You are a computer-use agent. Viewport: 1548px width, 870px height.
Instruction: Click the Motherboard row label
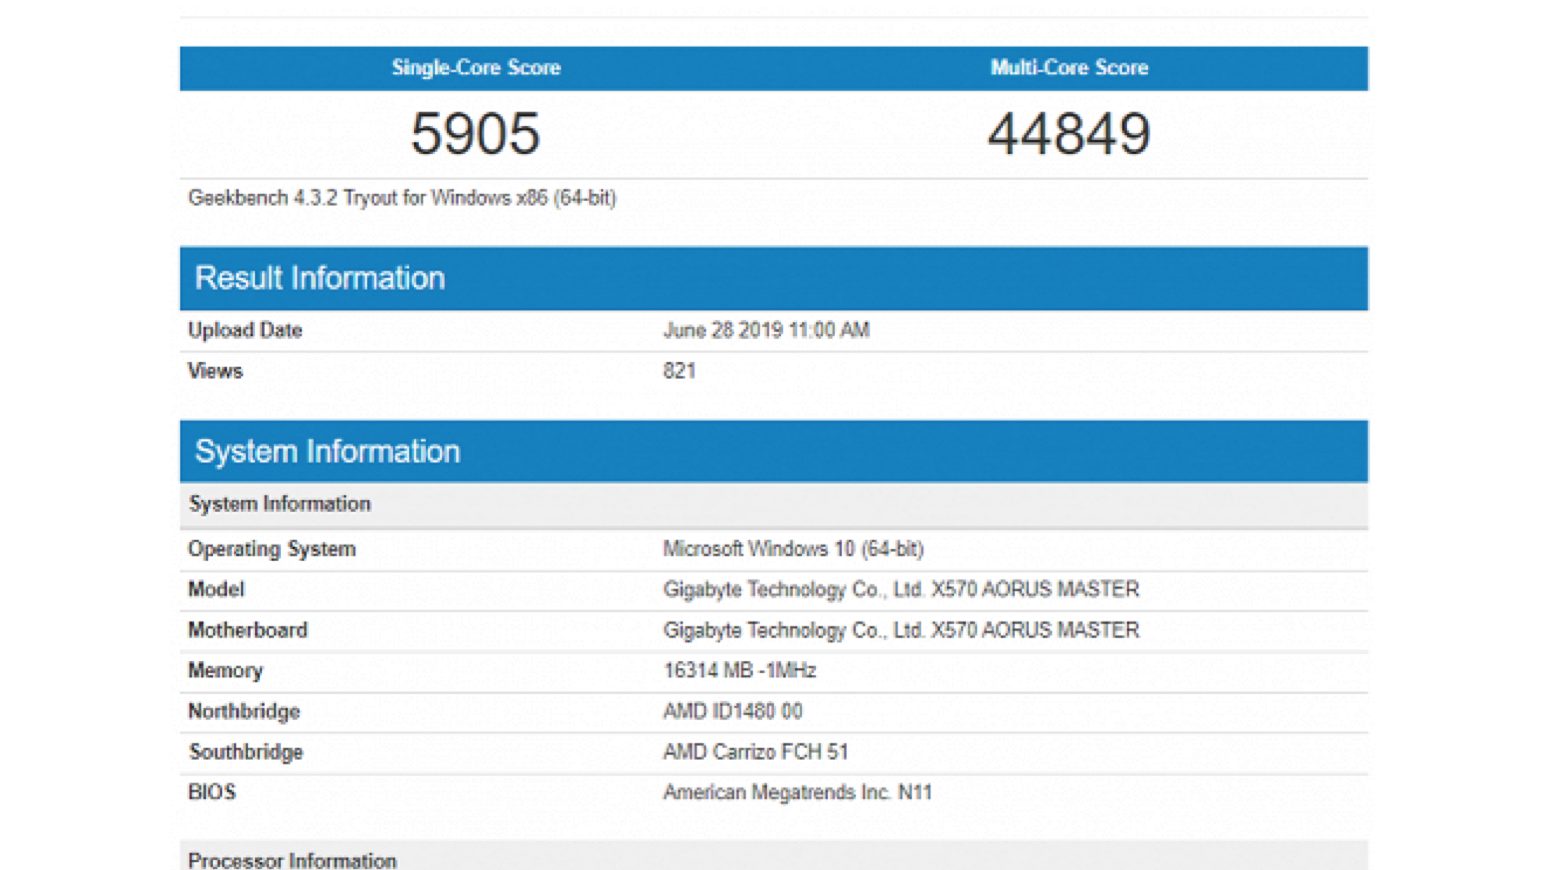[x=248, y=630]
